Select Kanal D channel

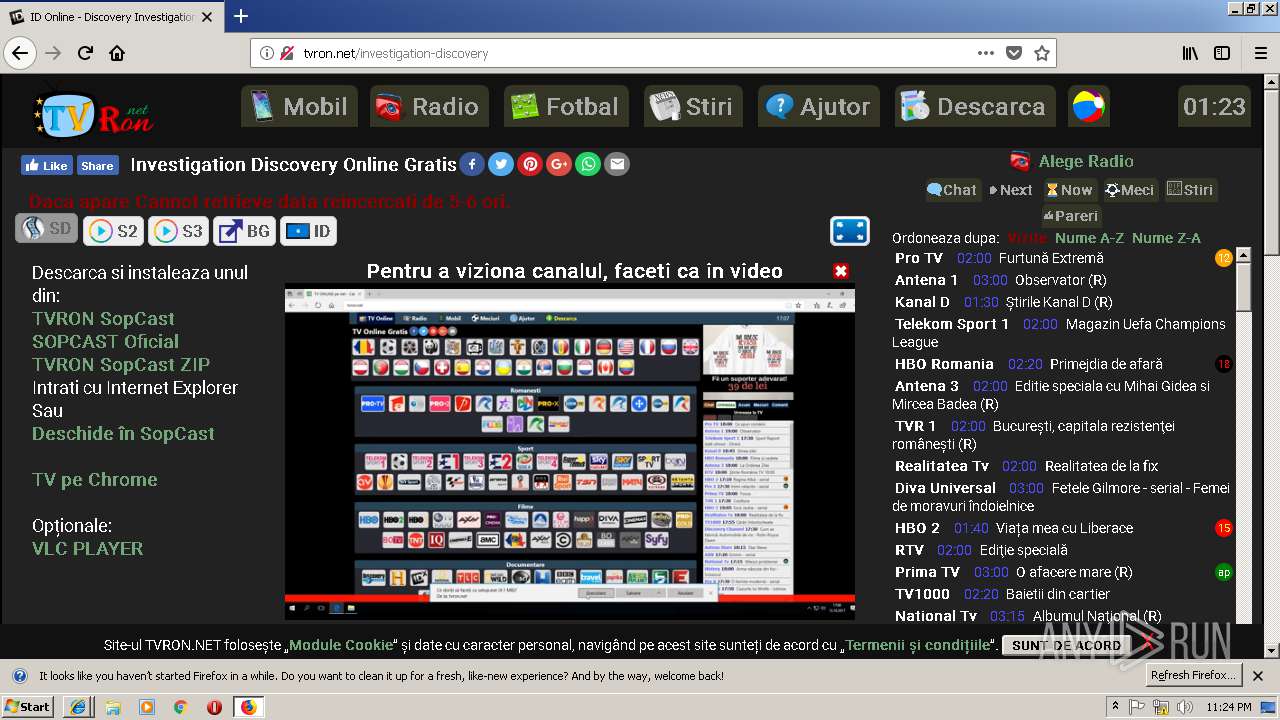[x=922, y=302]
